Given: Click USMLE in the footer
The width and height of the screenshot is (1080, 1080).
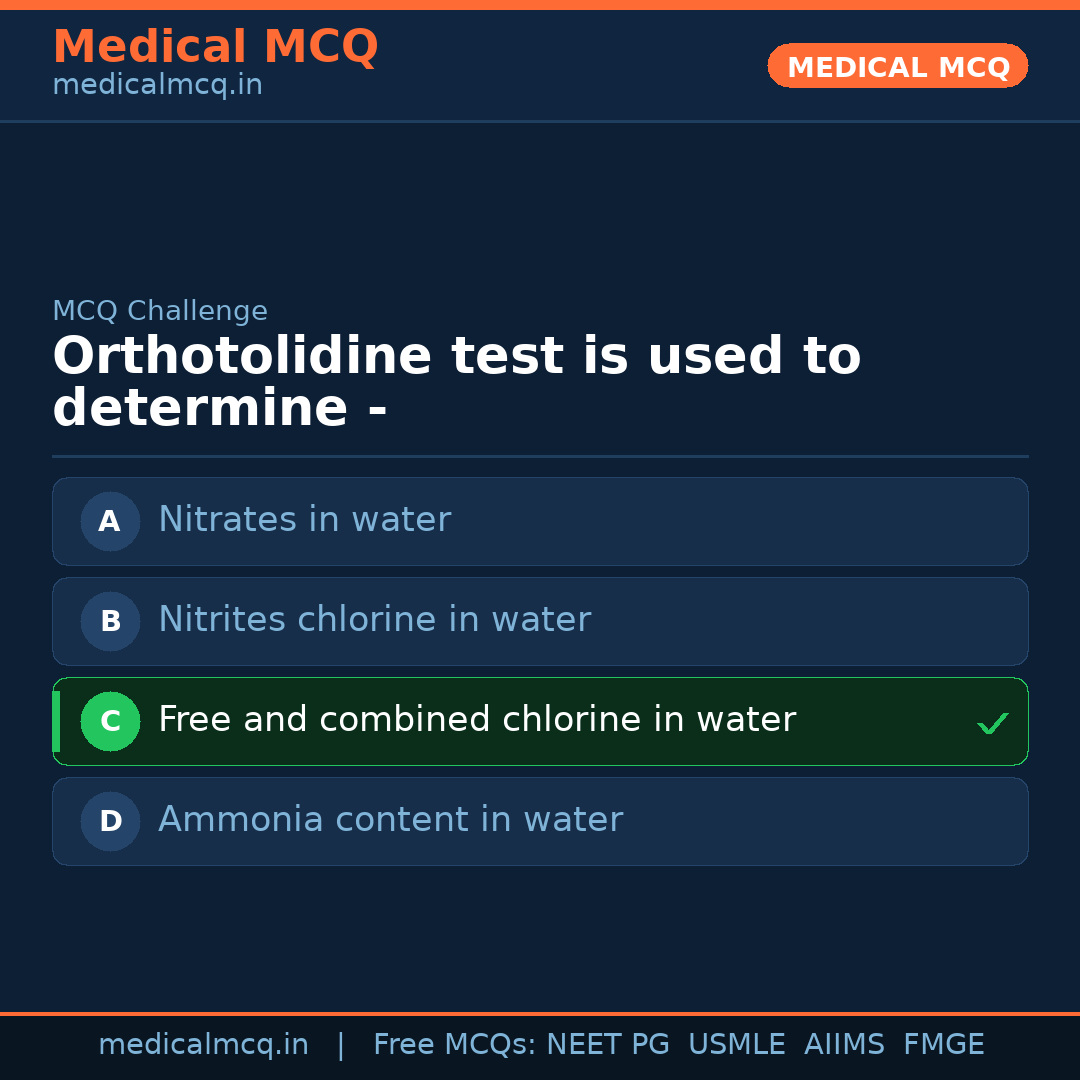Looking at the screenshot, I should click(x=736, y=1045).
